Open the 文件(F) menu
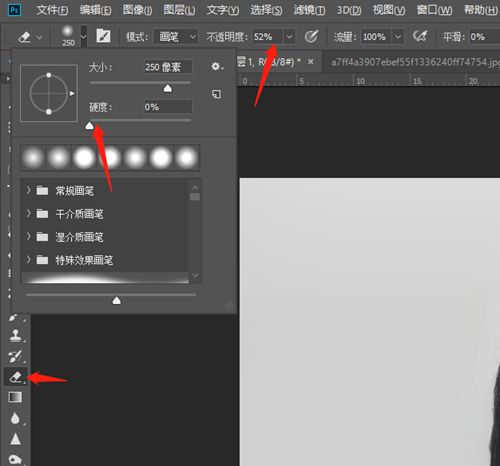This screenshot has height=466, width=500. (x=52, y=10)
